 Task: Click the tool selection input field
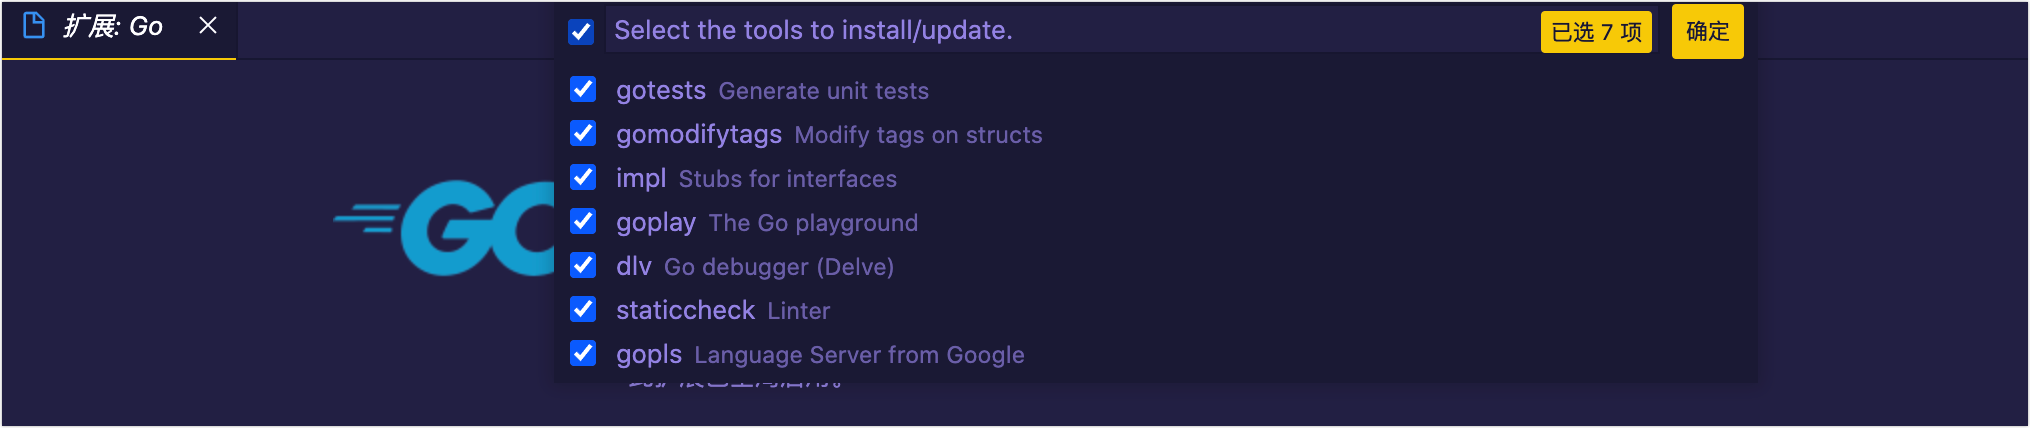pyautogui.click(x=1070, y=31)
